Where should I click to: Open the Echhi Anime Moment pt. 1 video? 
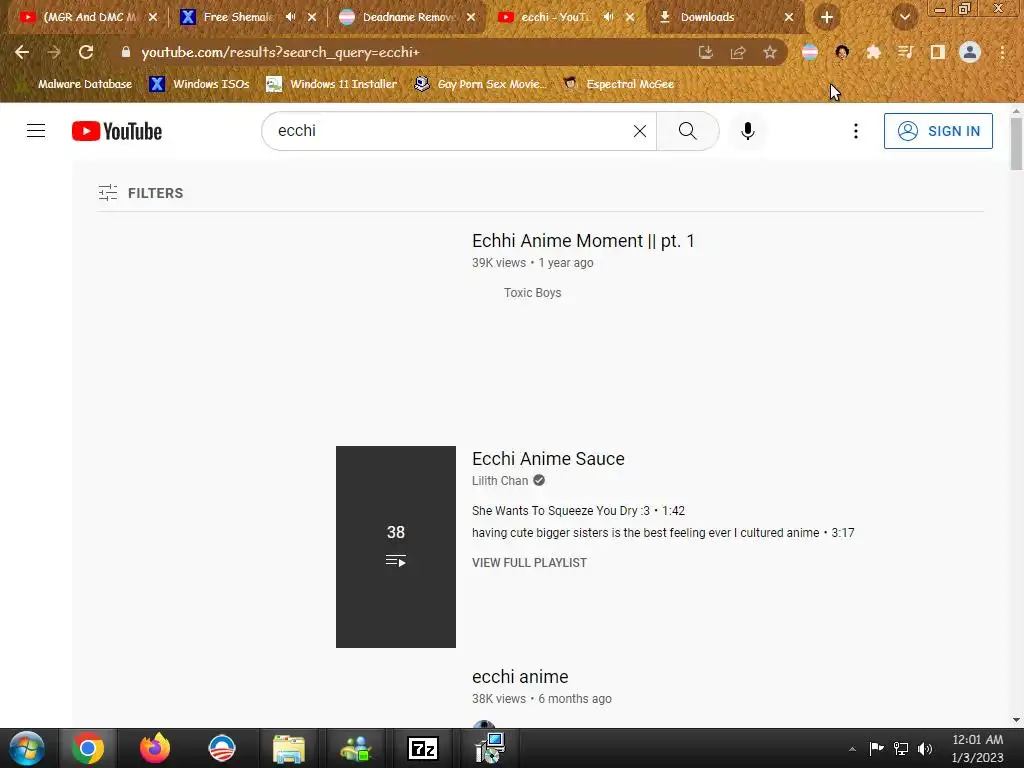(x=583, y=241)
